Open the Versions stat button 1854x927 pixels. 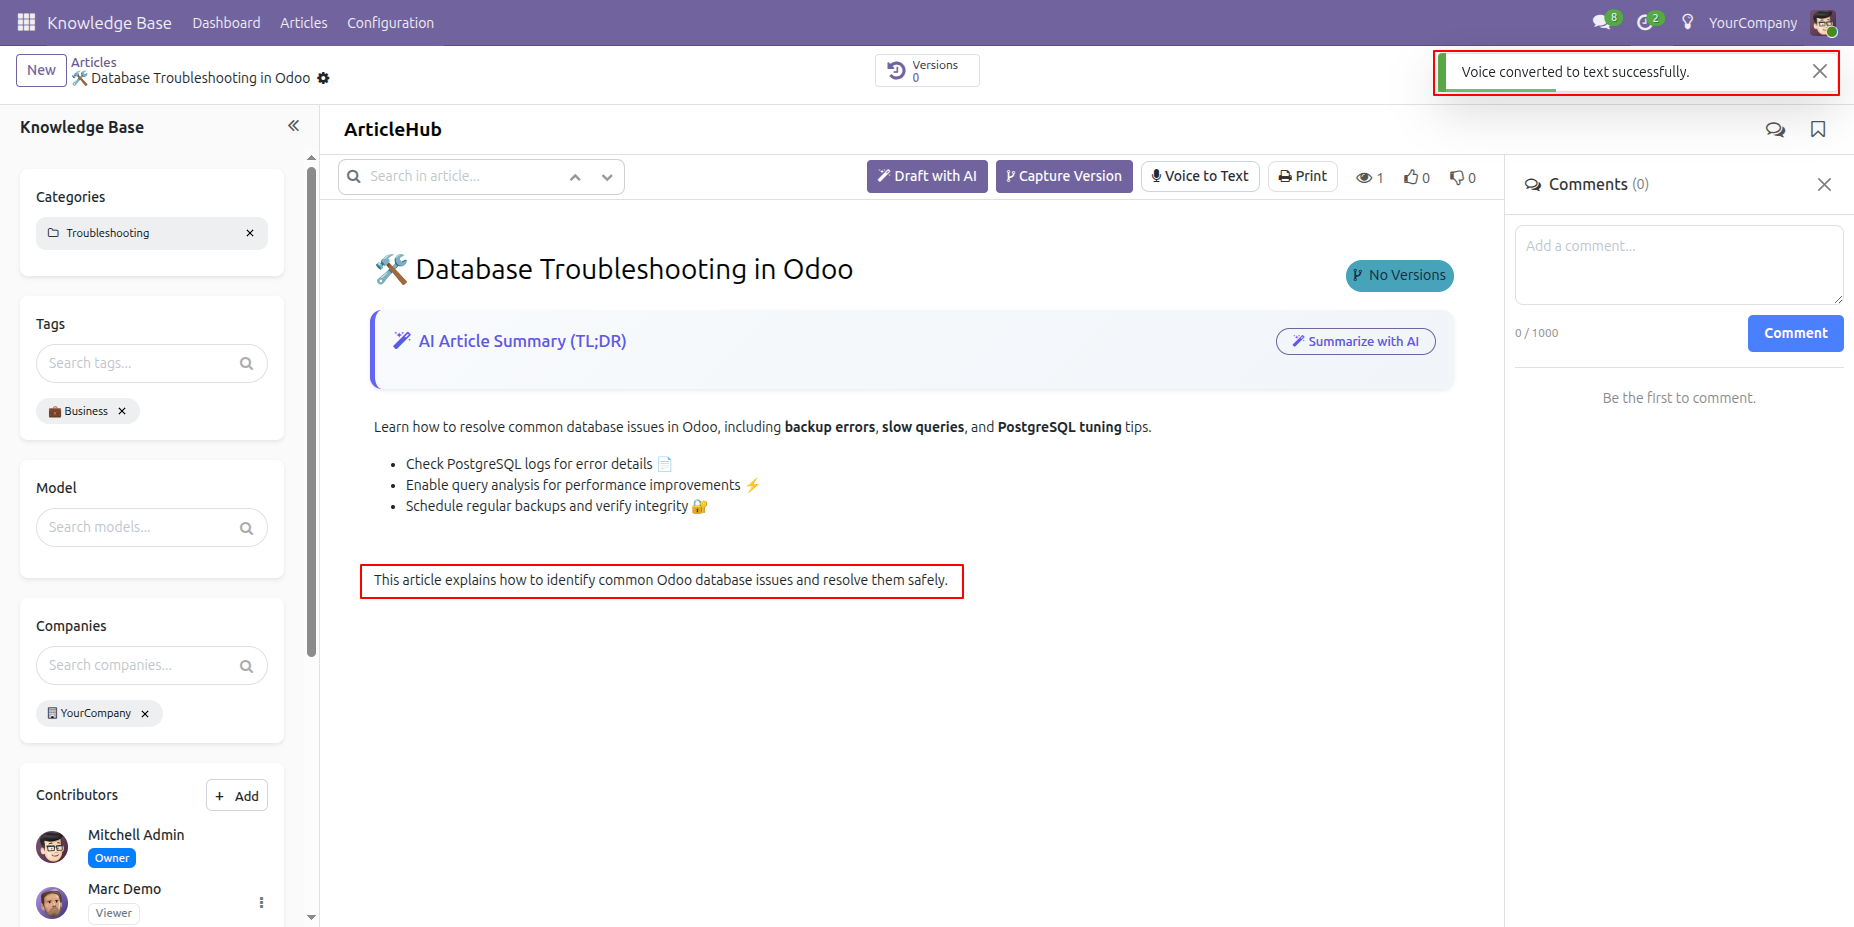pyautogui.click(x=927, y=70)
